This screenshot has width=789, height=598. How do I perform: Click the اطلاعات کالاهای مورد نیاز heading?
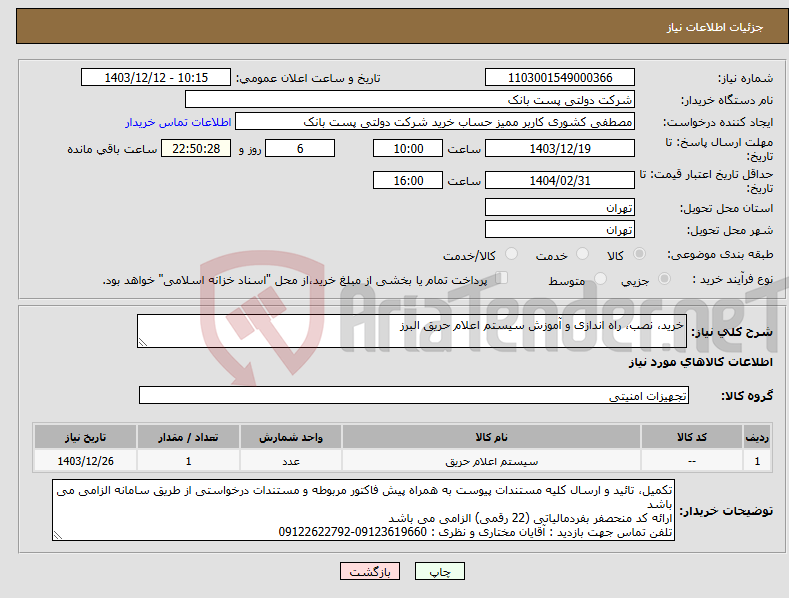pos(700,362)
